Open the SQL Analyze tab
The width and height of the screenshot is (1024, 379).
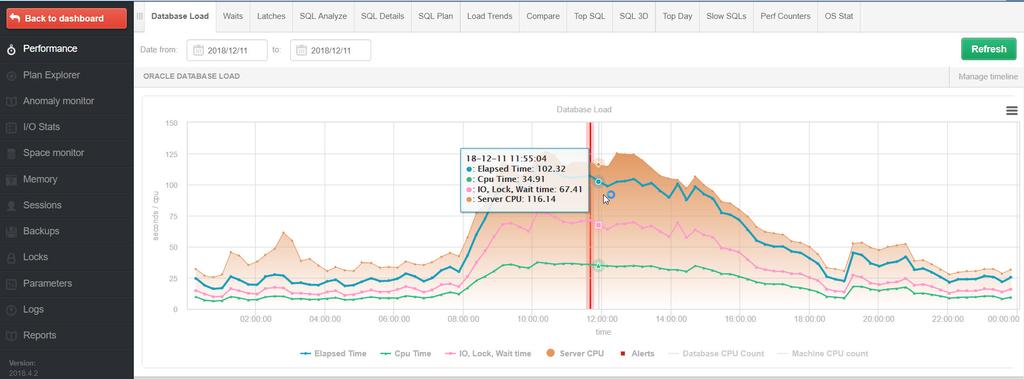(323, 16)
